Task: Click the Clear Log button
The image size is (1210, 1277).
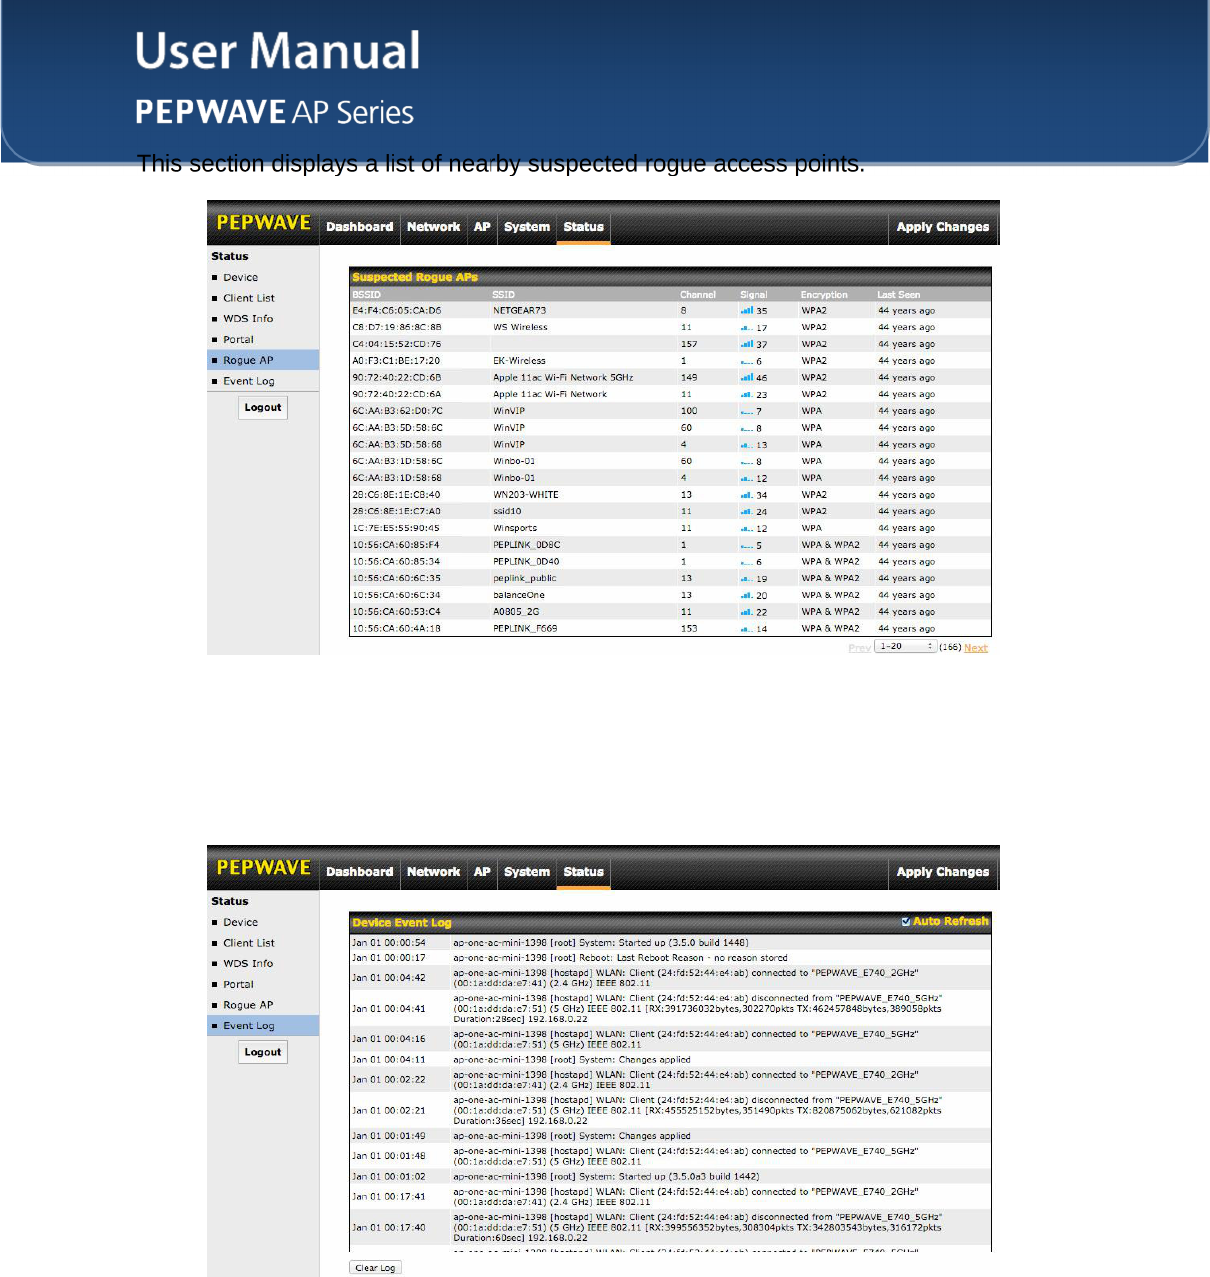Action: 375,1268
